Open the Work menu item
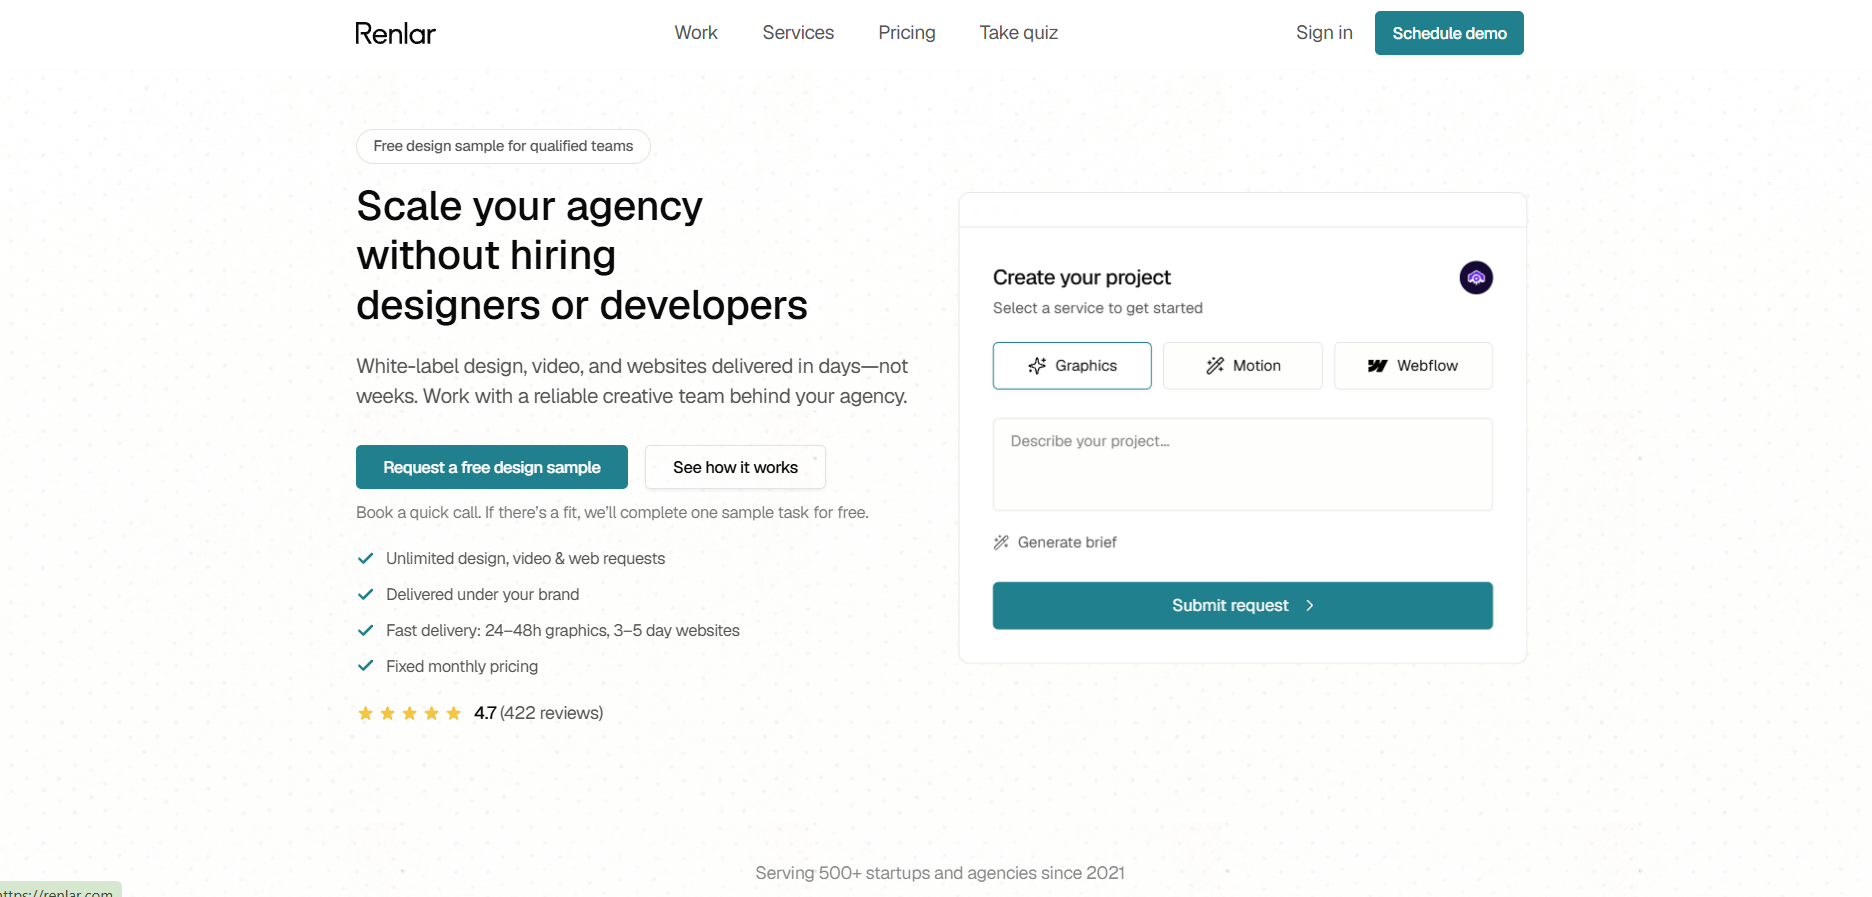The width and height of the screenshot is (1872, 897). [696, 33]
